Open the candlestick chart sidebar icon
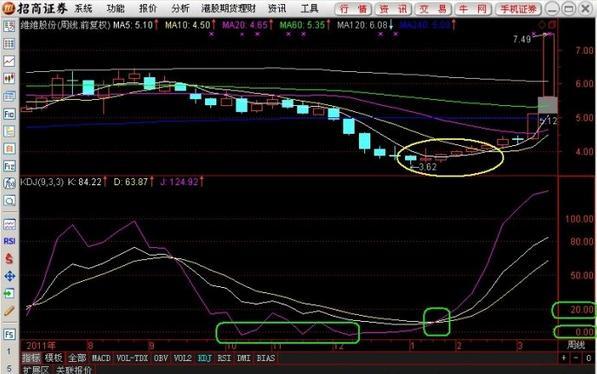This screenshot has width=597, height=374. [9, 79]
